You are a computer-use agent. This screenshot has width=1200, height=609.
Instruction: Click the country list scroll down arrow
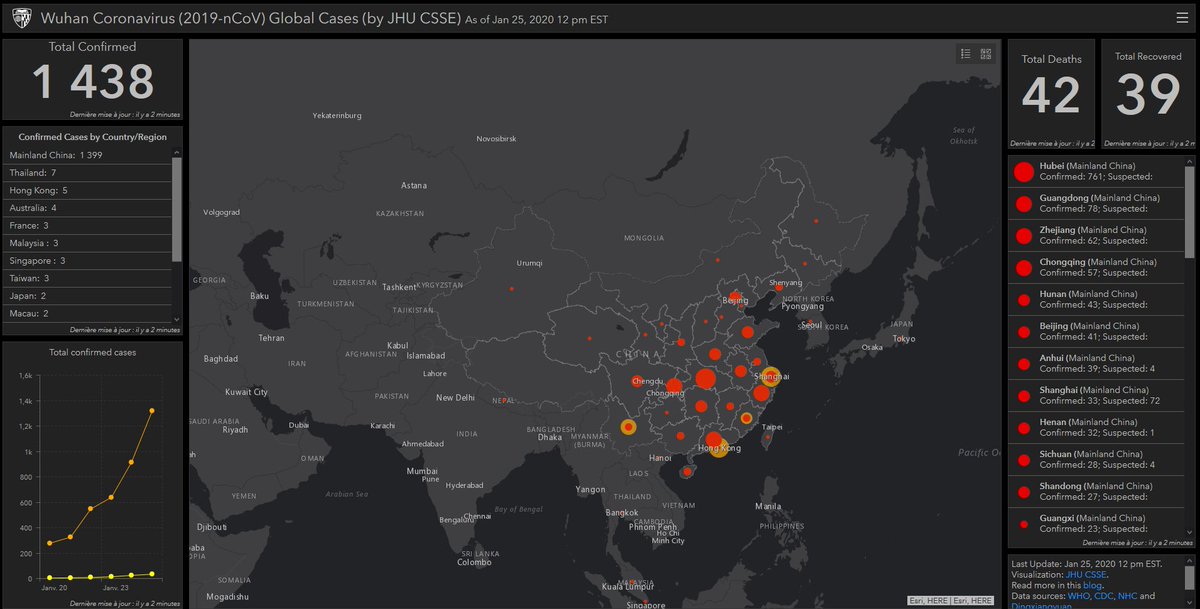click(x=177, y=319)
